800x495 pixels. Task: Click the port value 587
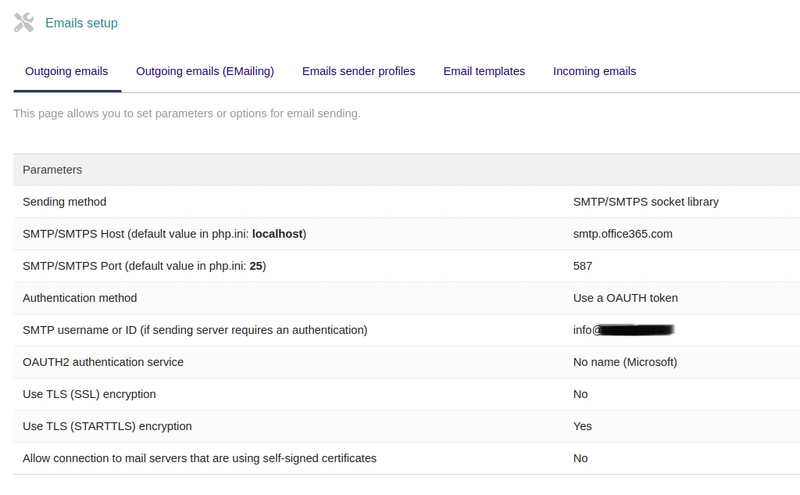point(583,266)
